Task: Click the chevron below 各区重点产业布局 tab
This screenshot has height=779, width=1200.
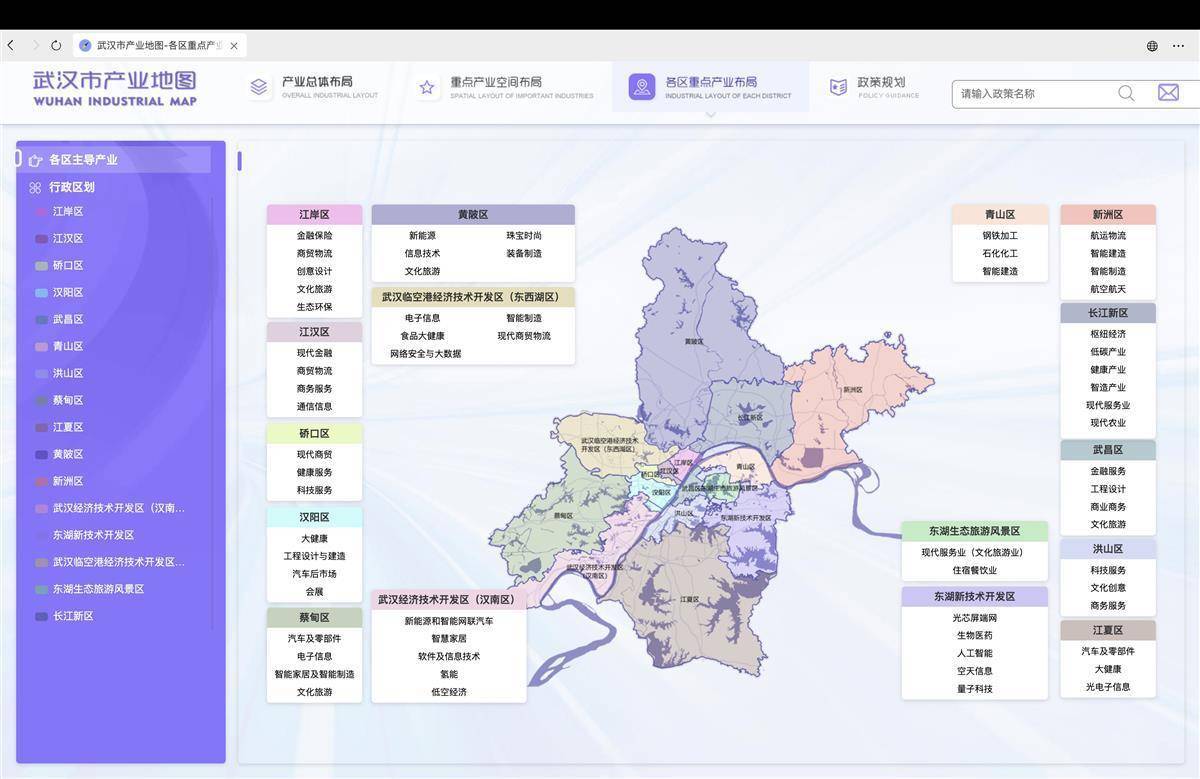Action: click(x=710, y=115)
